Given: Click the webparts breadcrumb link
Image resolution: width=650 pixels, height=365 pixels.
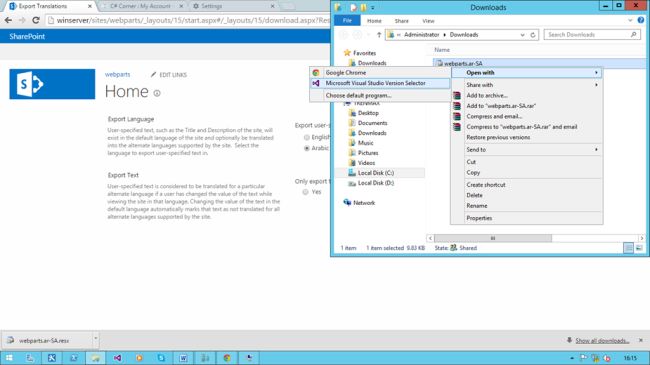Looking at the screenshot, I should (x=117, y=75).
